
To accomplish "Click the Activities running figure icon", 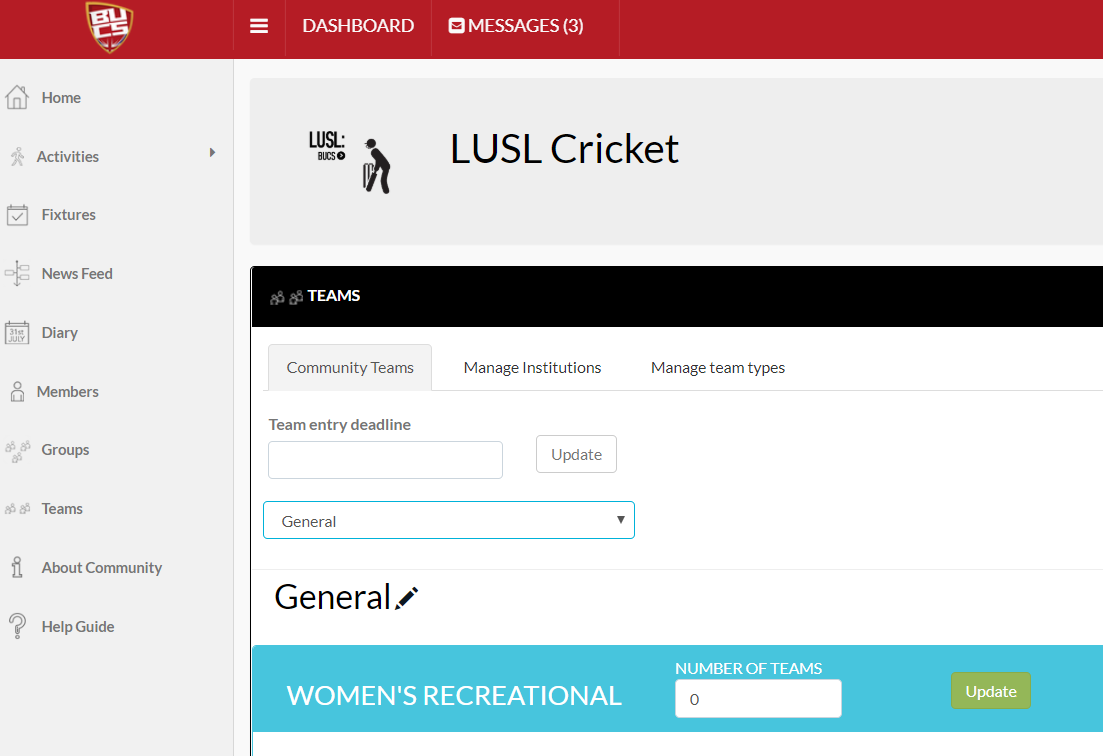I will (x=17, y=156).
